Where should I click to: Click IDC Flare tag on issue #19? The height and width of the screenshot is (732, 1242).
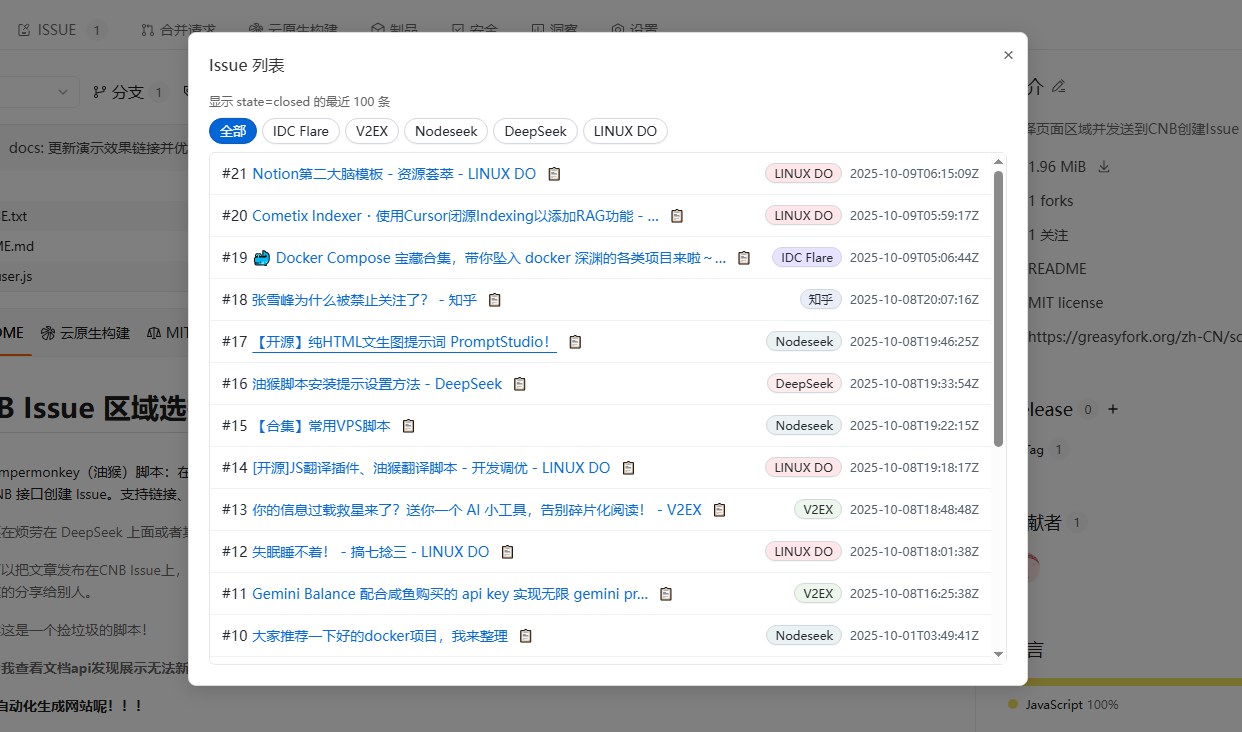tap(807, 258)
